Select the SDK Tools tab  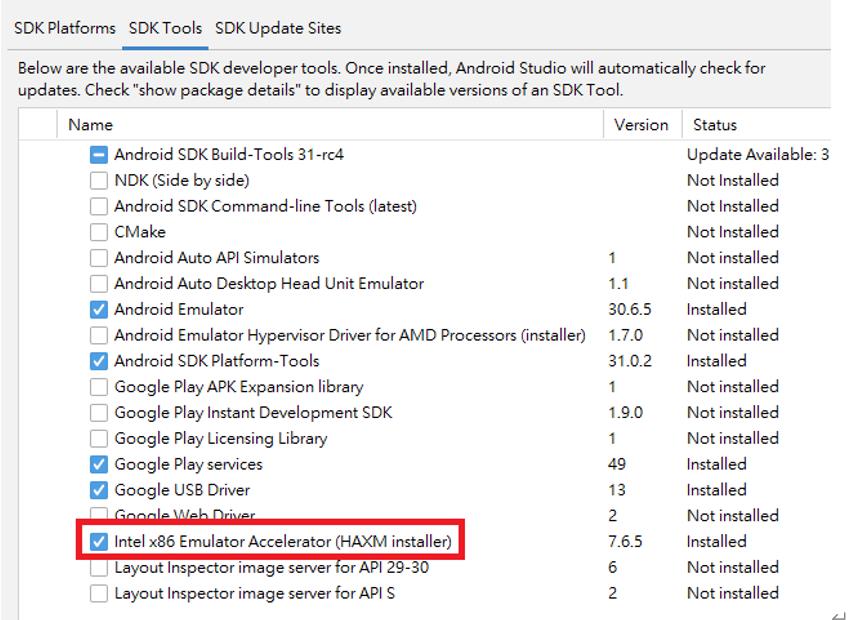click(165, 28)
